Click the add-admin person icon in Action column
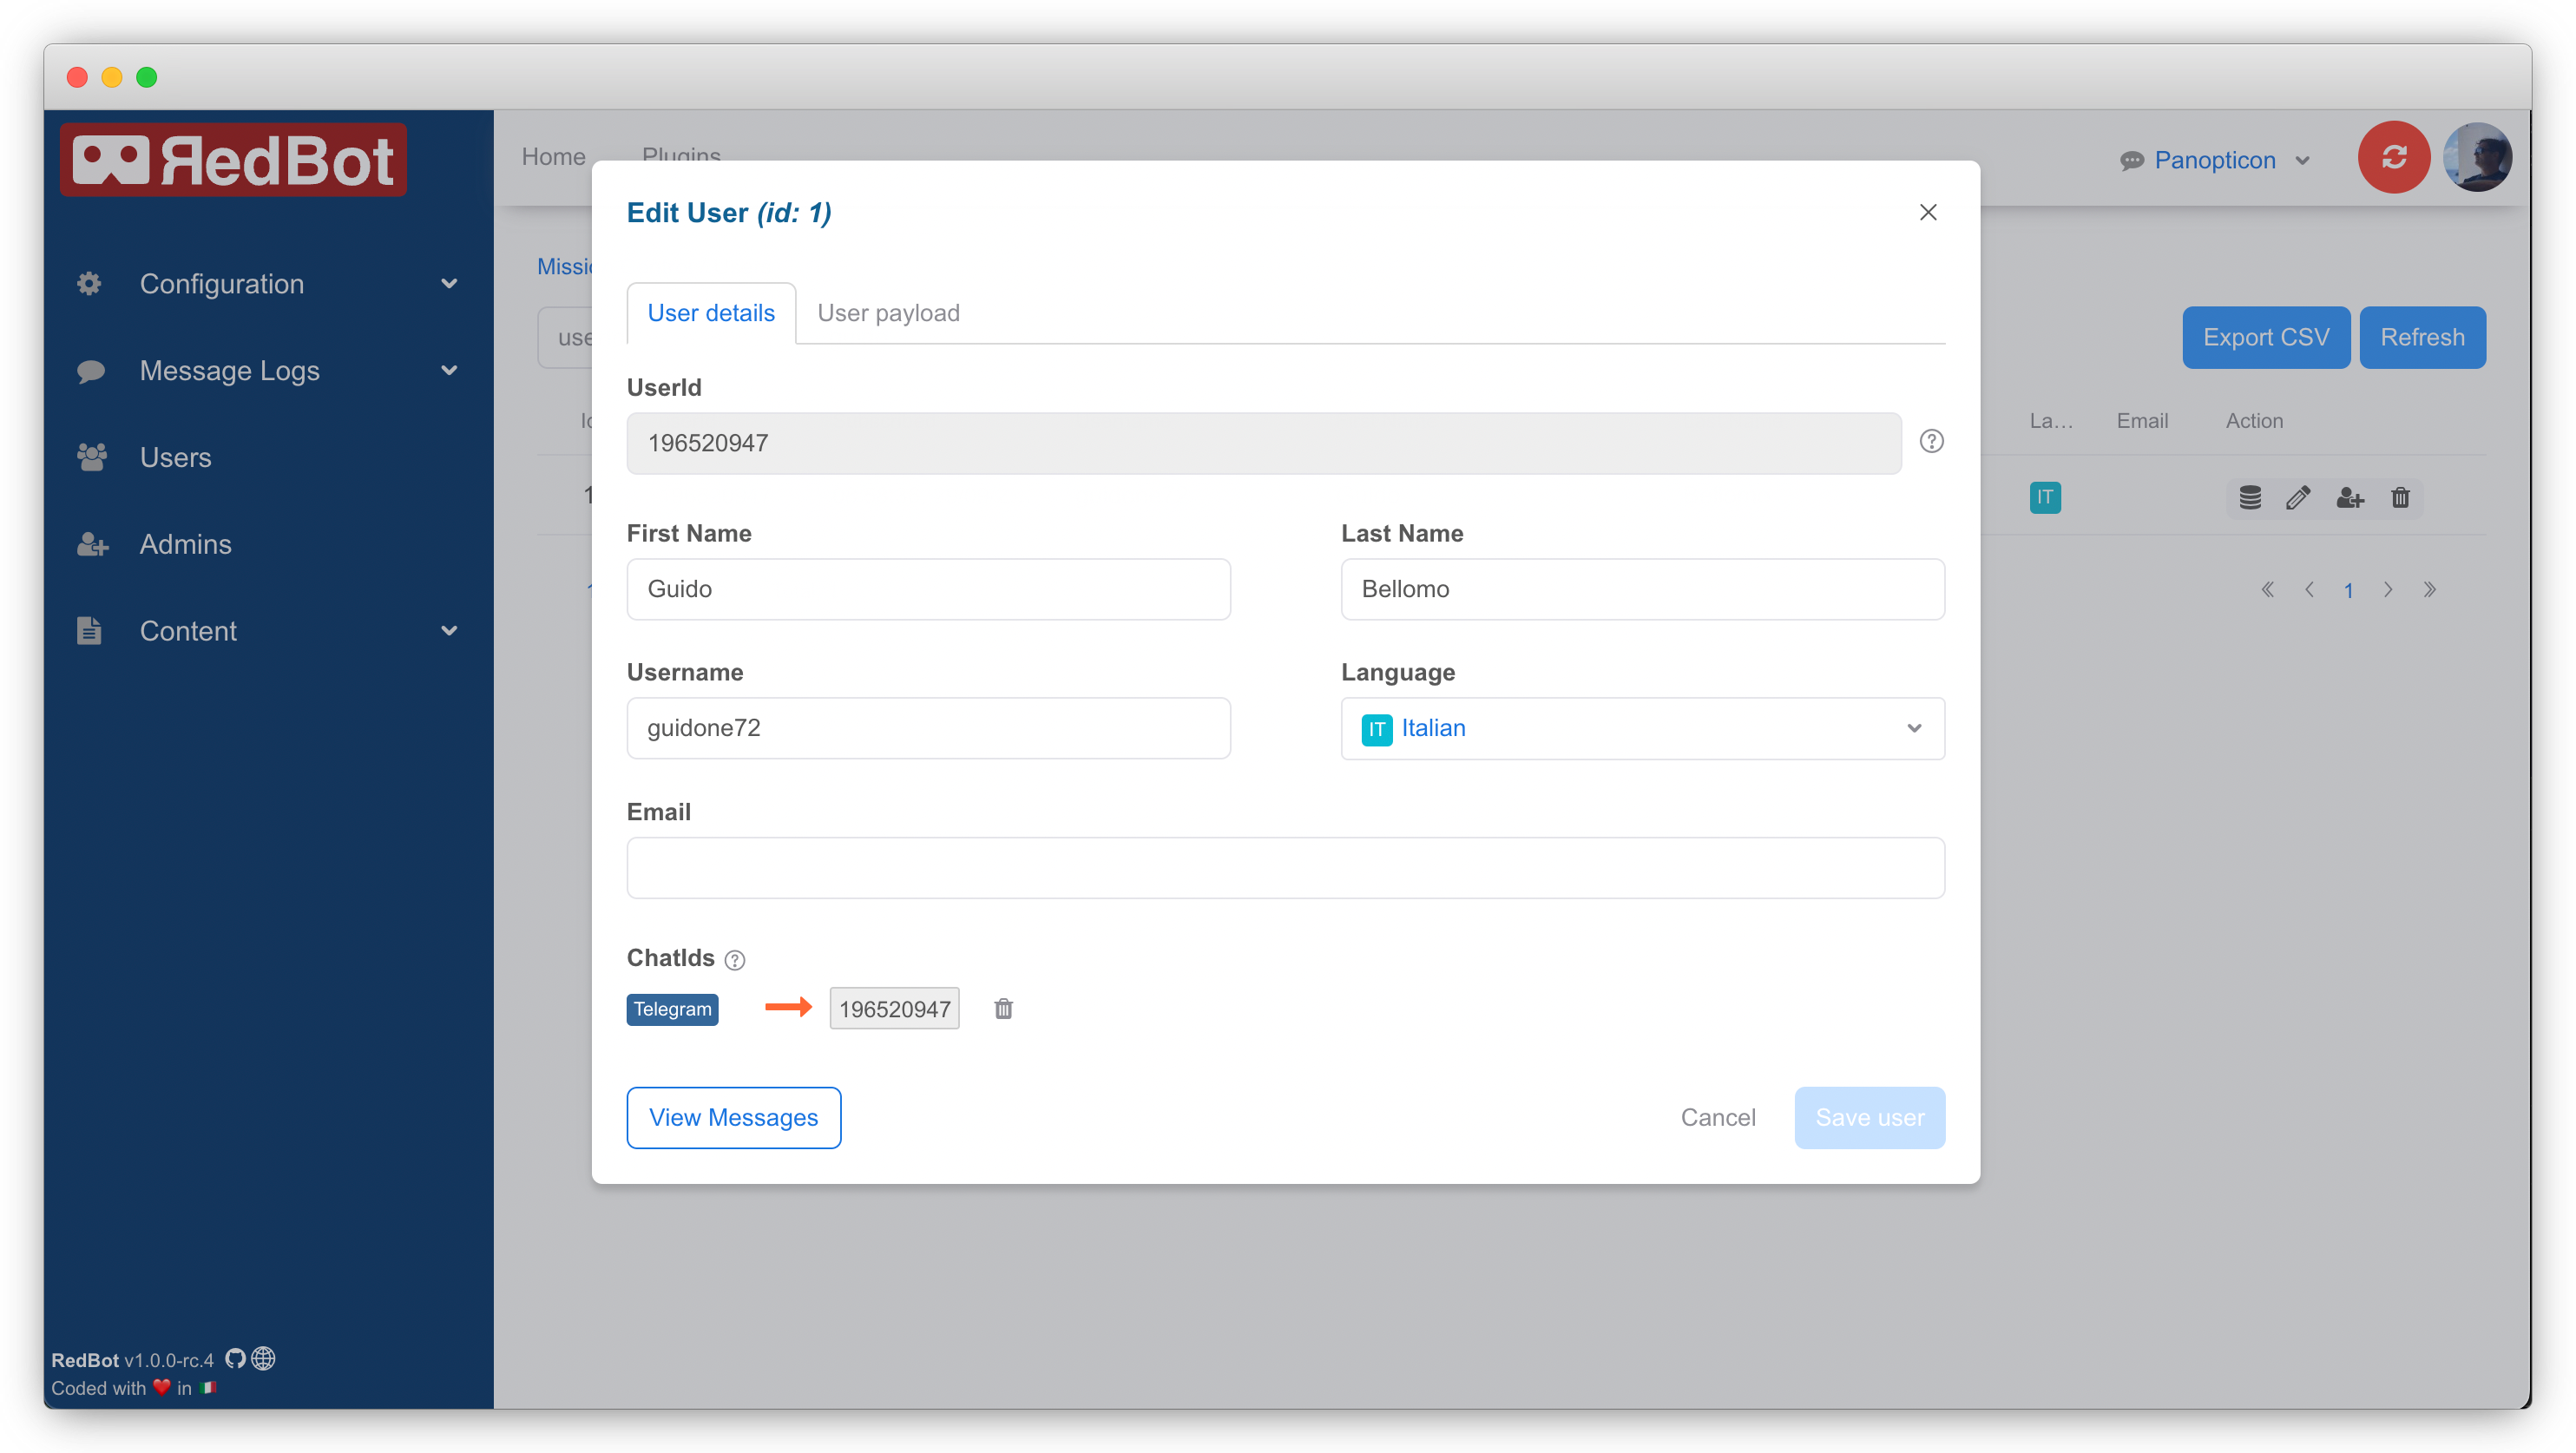 tap(2349, 498)
